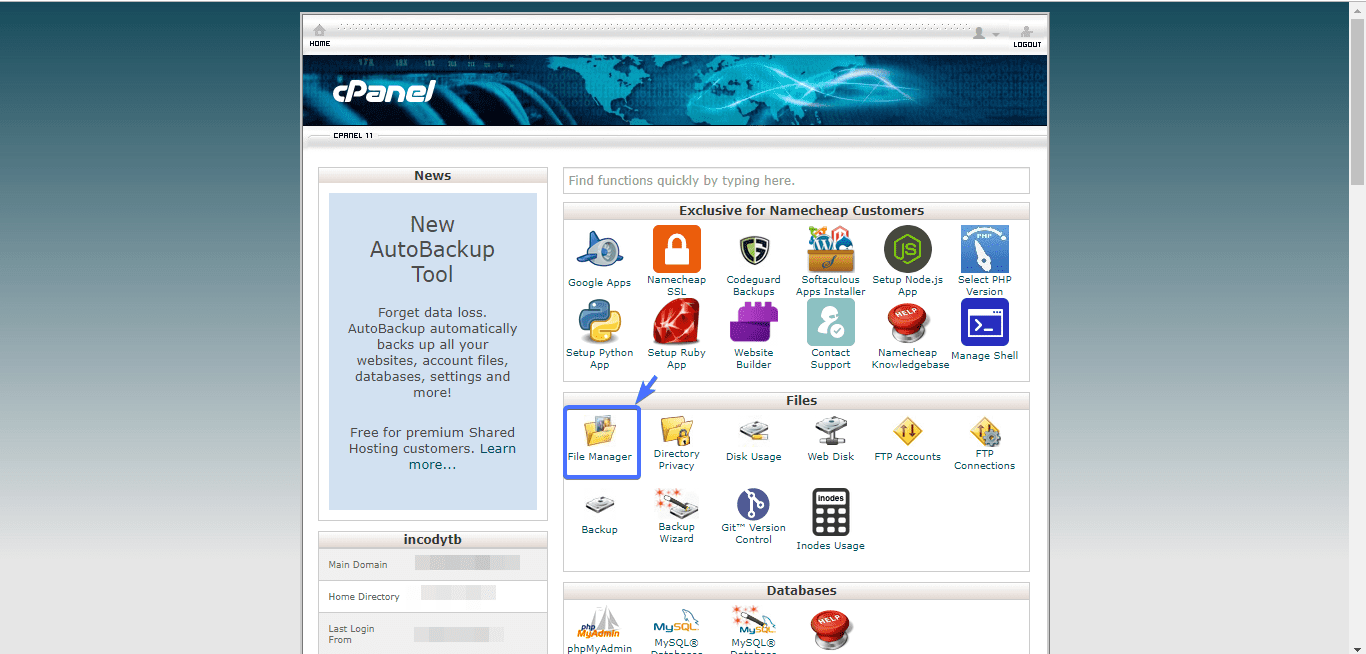Open Namecheap Knowledgebase
Screen dimensions: 1366x654
[x=910, y=322]
